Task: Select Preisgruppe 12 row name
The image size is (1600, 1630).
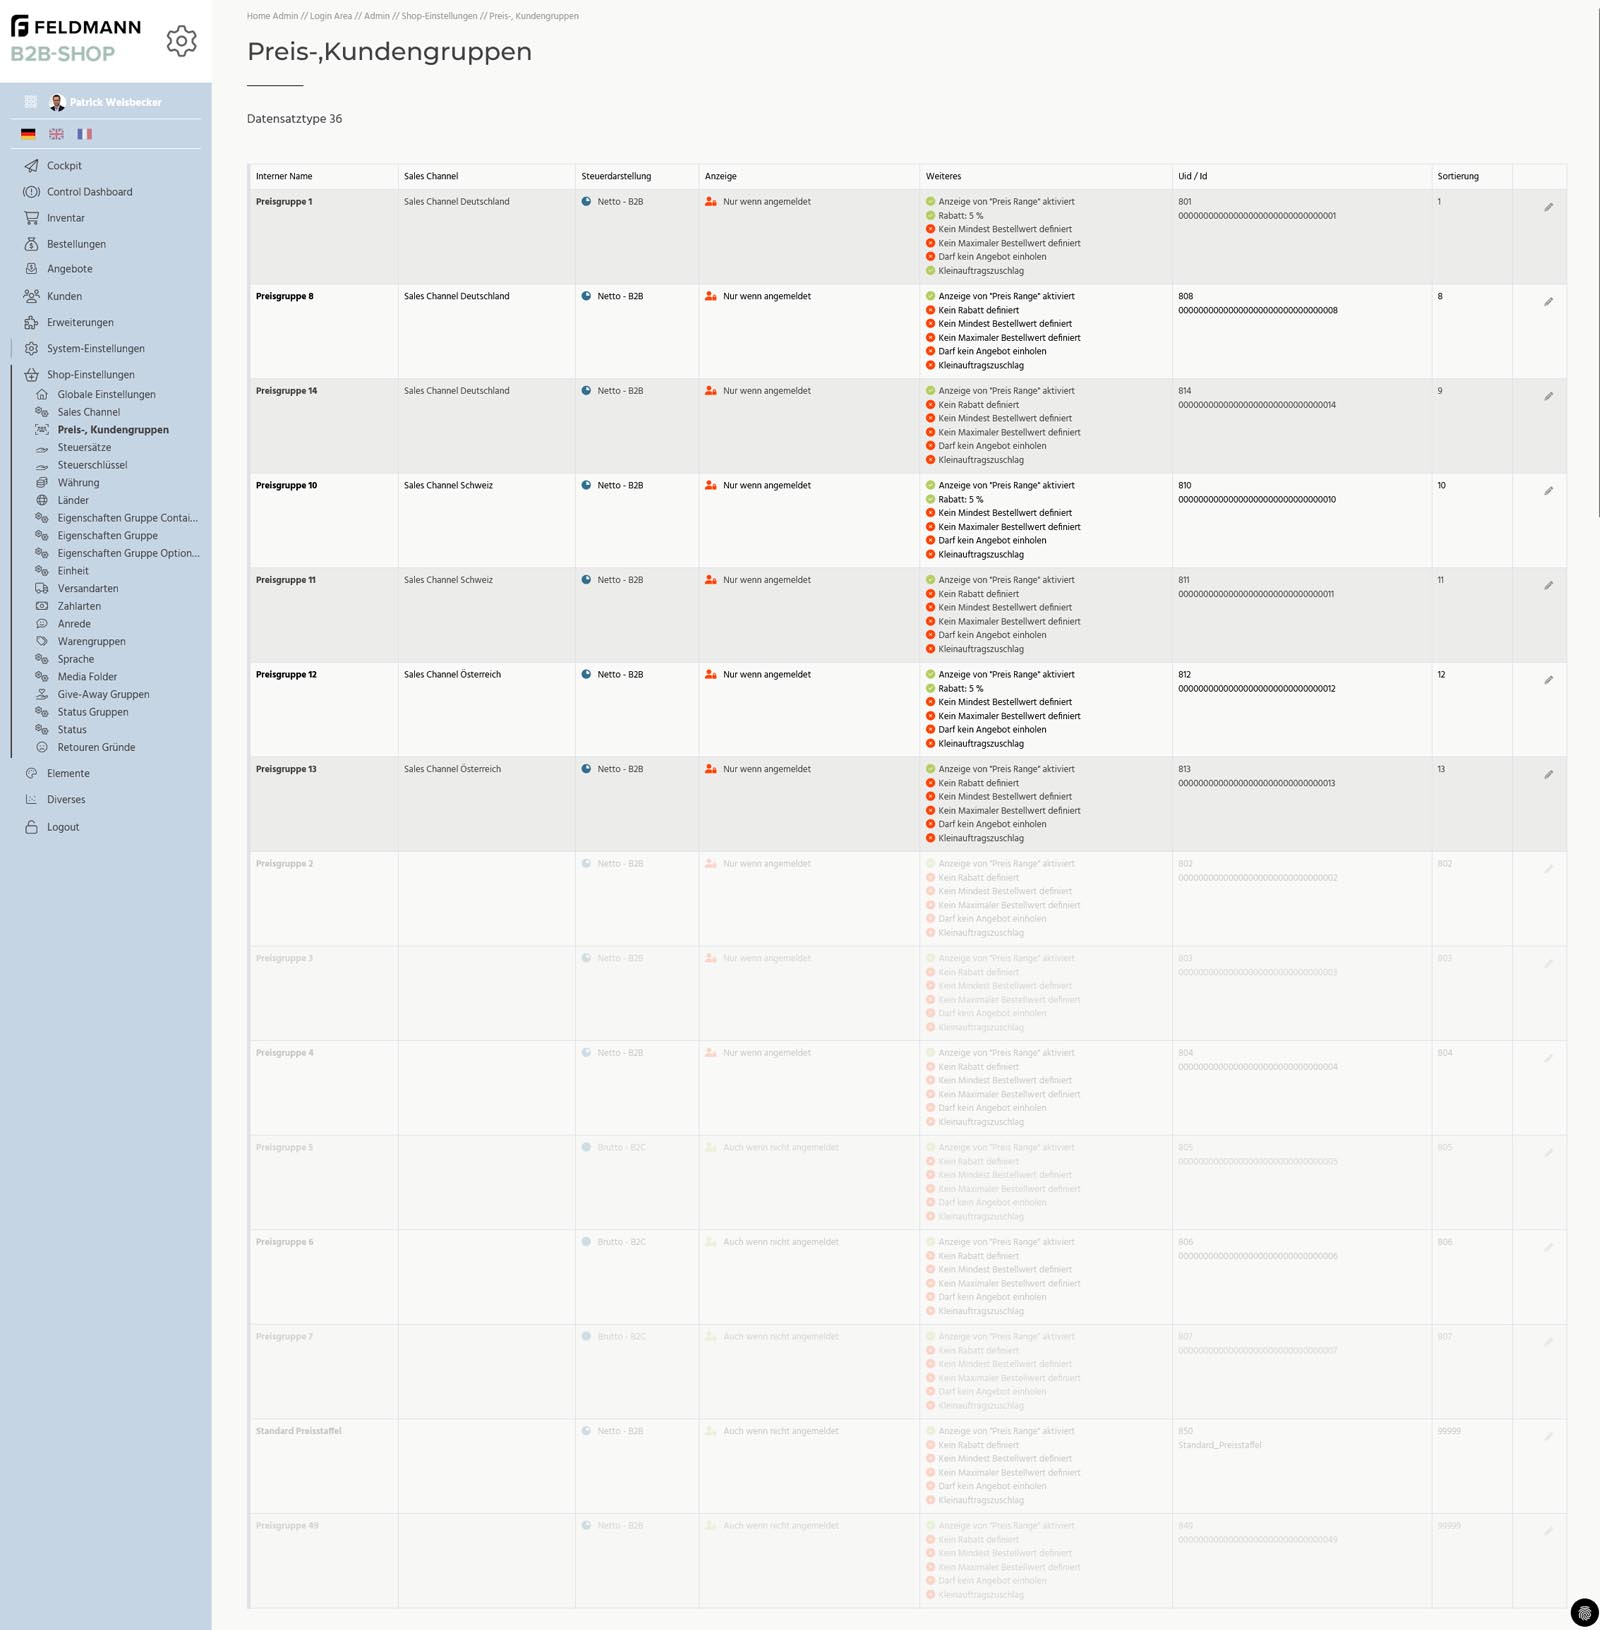Action: pyautogui.click(x=286, y=675)
